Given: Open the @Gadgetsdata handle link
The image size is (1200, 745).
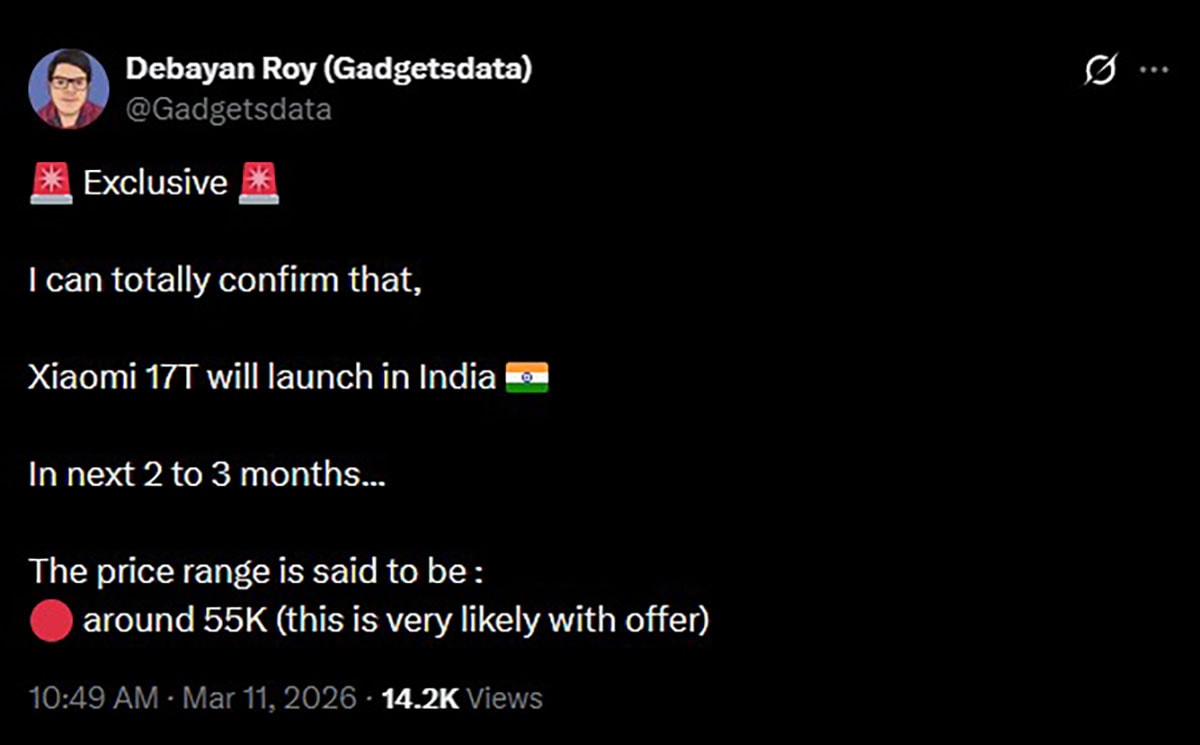Looking at the screenshot, I should pyautogui.click(x=228, y=108).
